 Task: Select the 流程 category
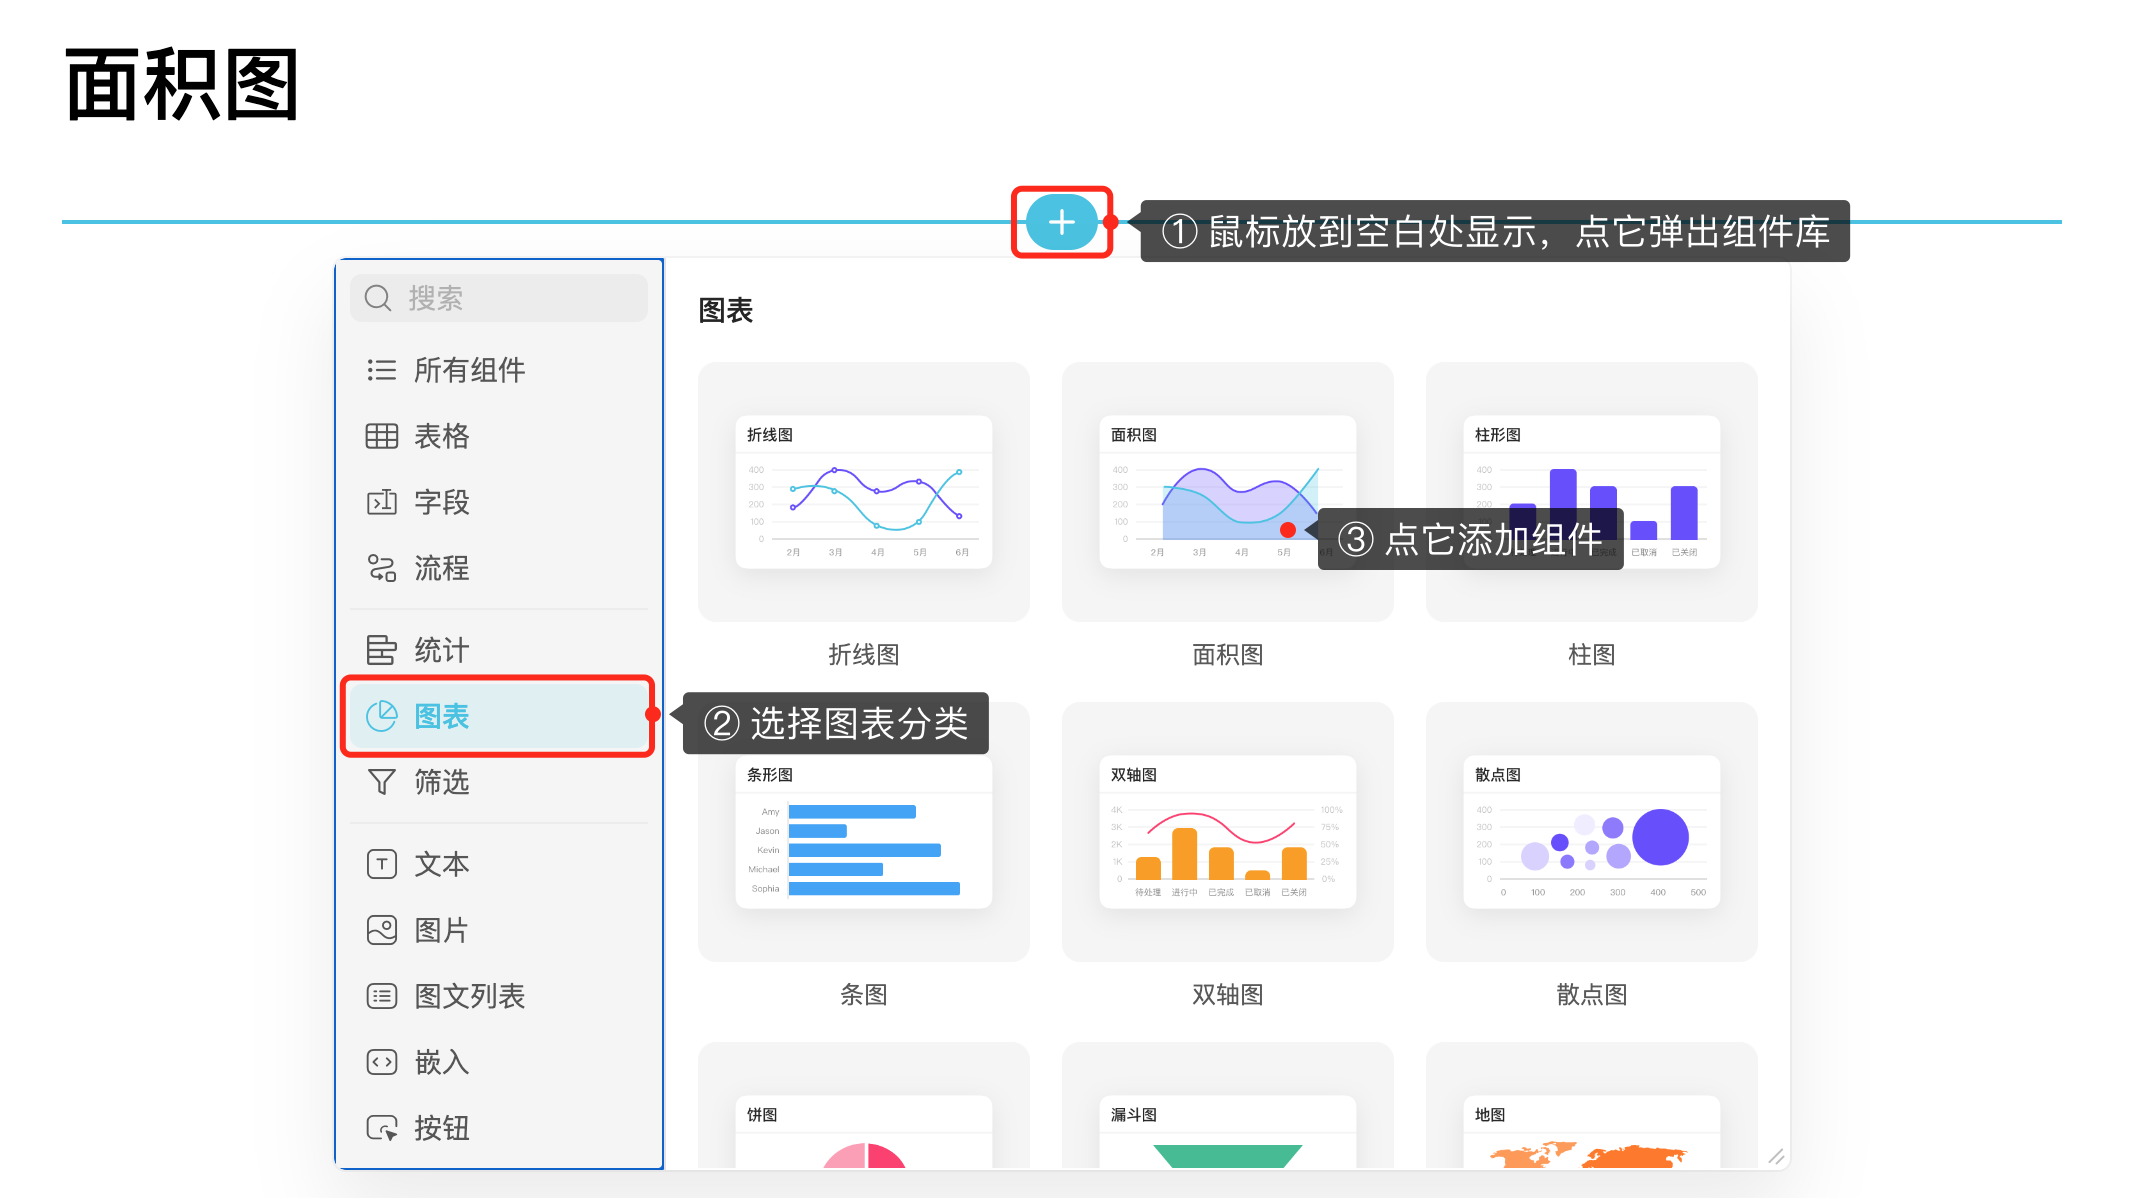(499, 568)
